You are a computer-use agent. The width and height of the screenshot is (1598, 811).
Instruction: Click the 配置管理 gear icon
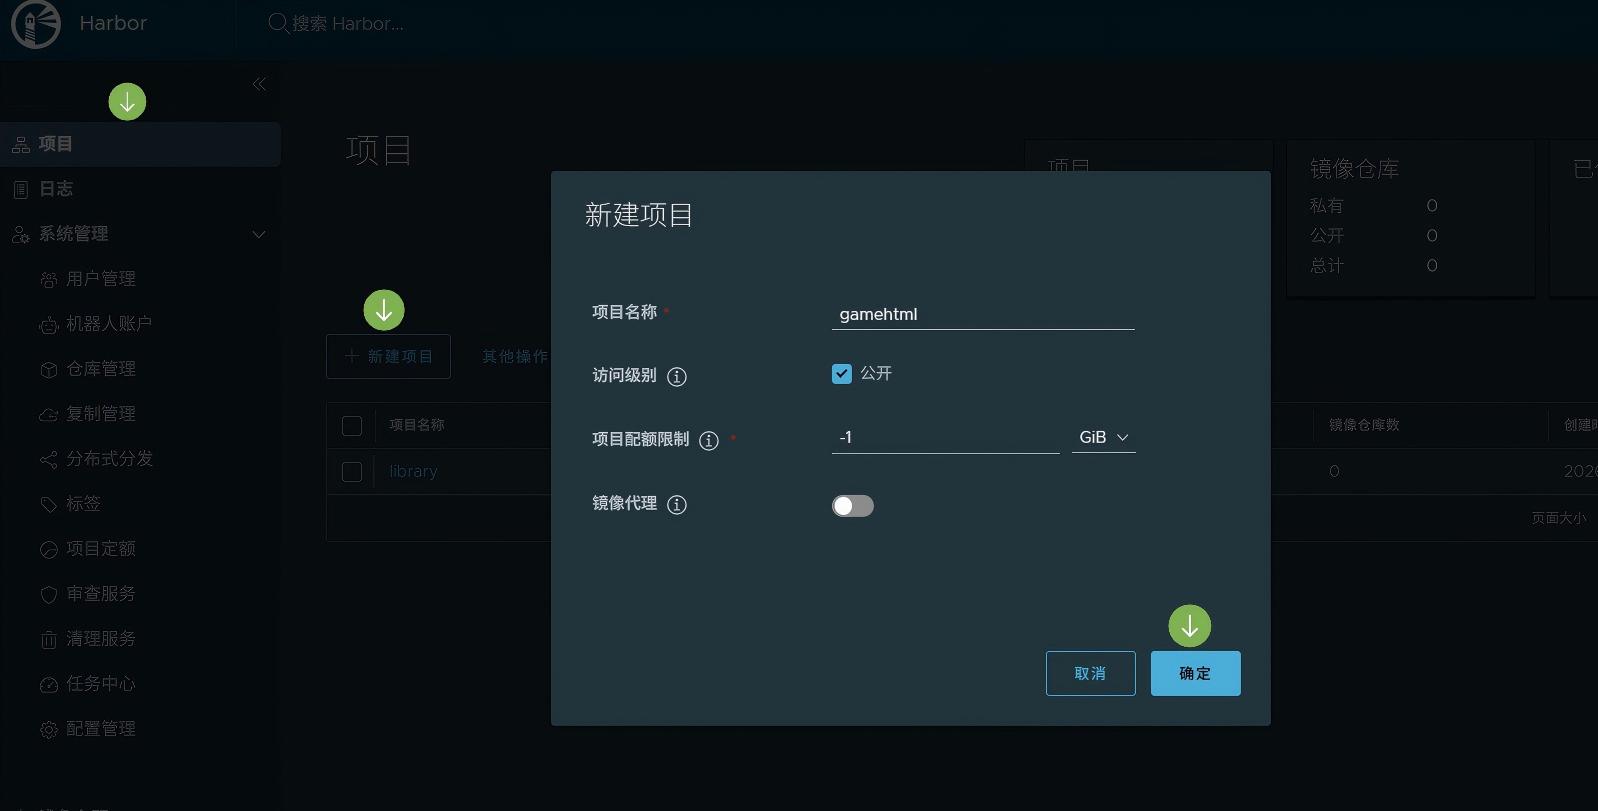[x=48, y=730]
